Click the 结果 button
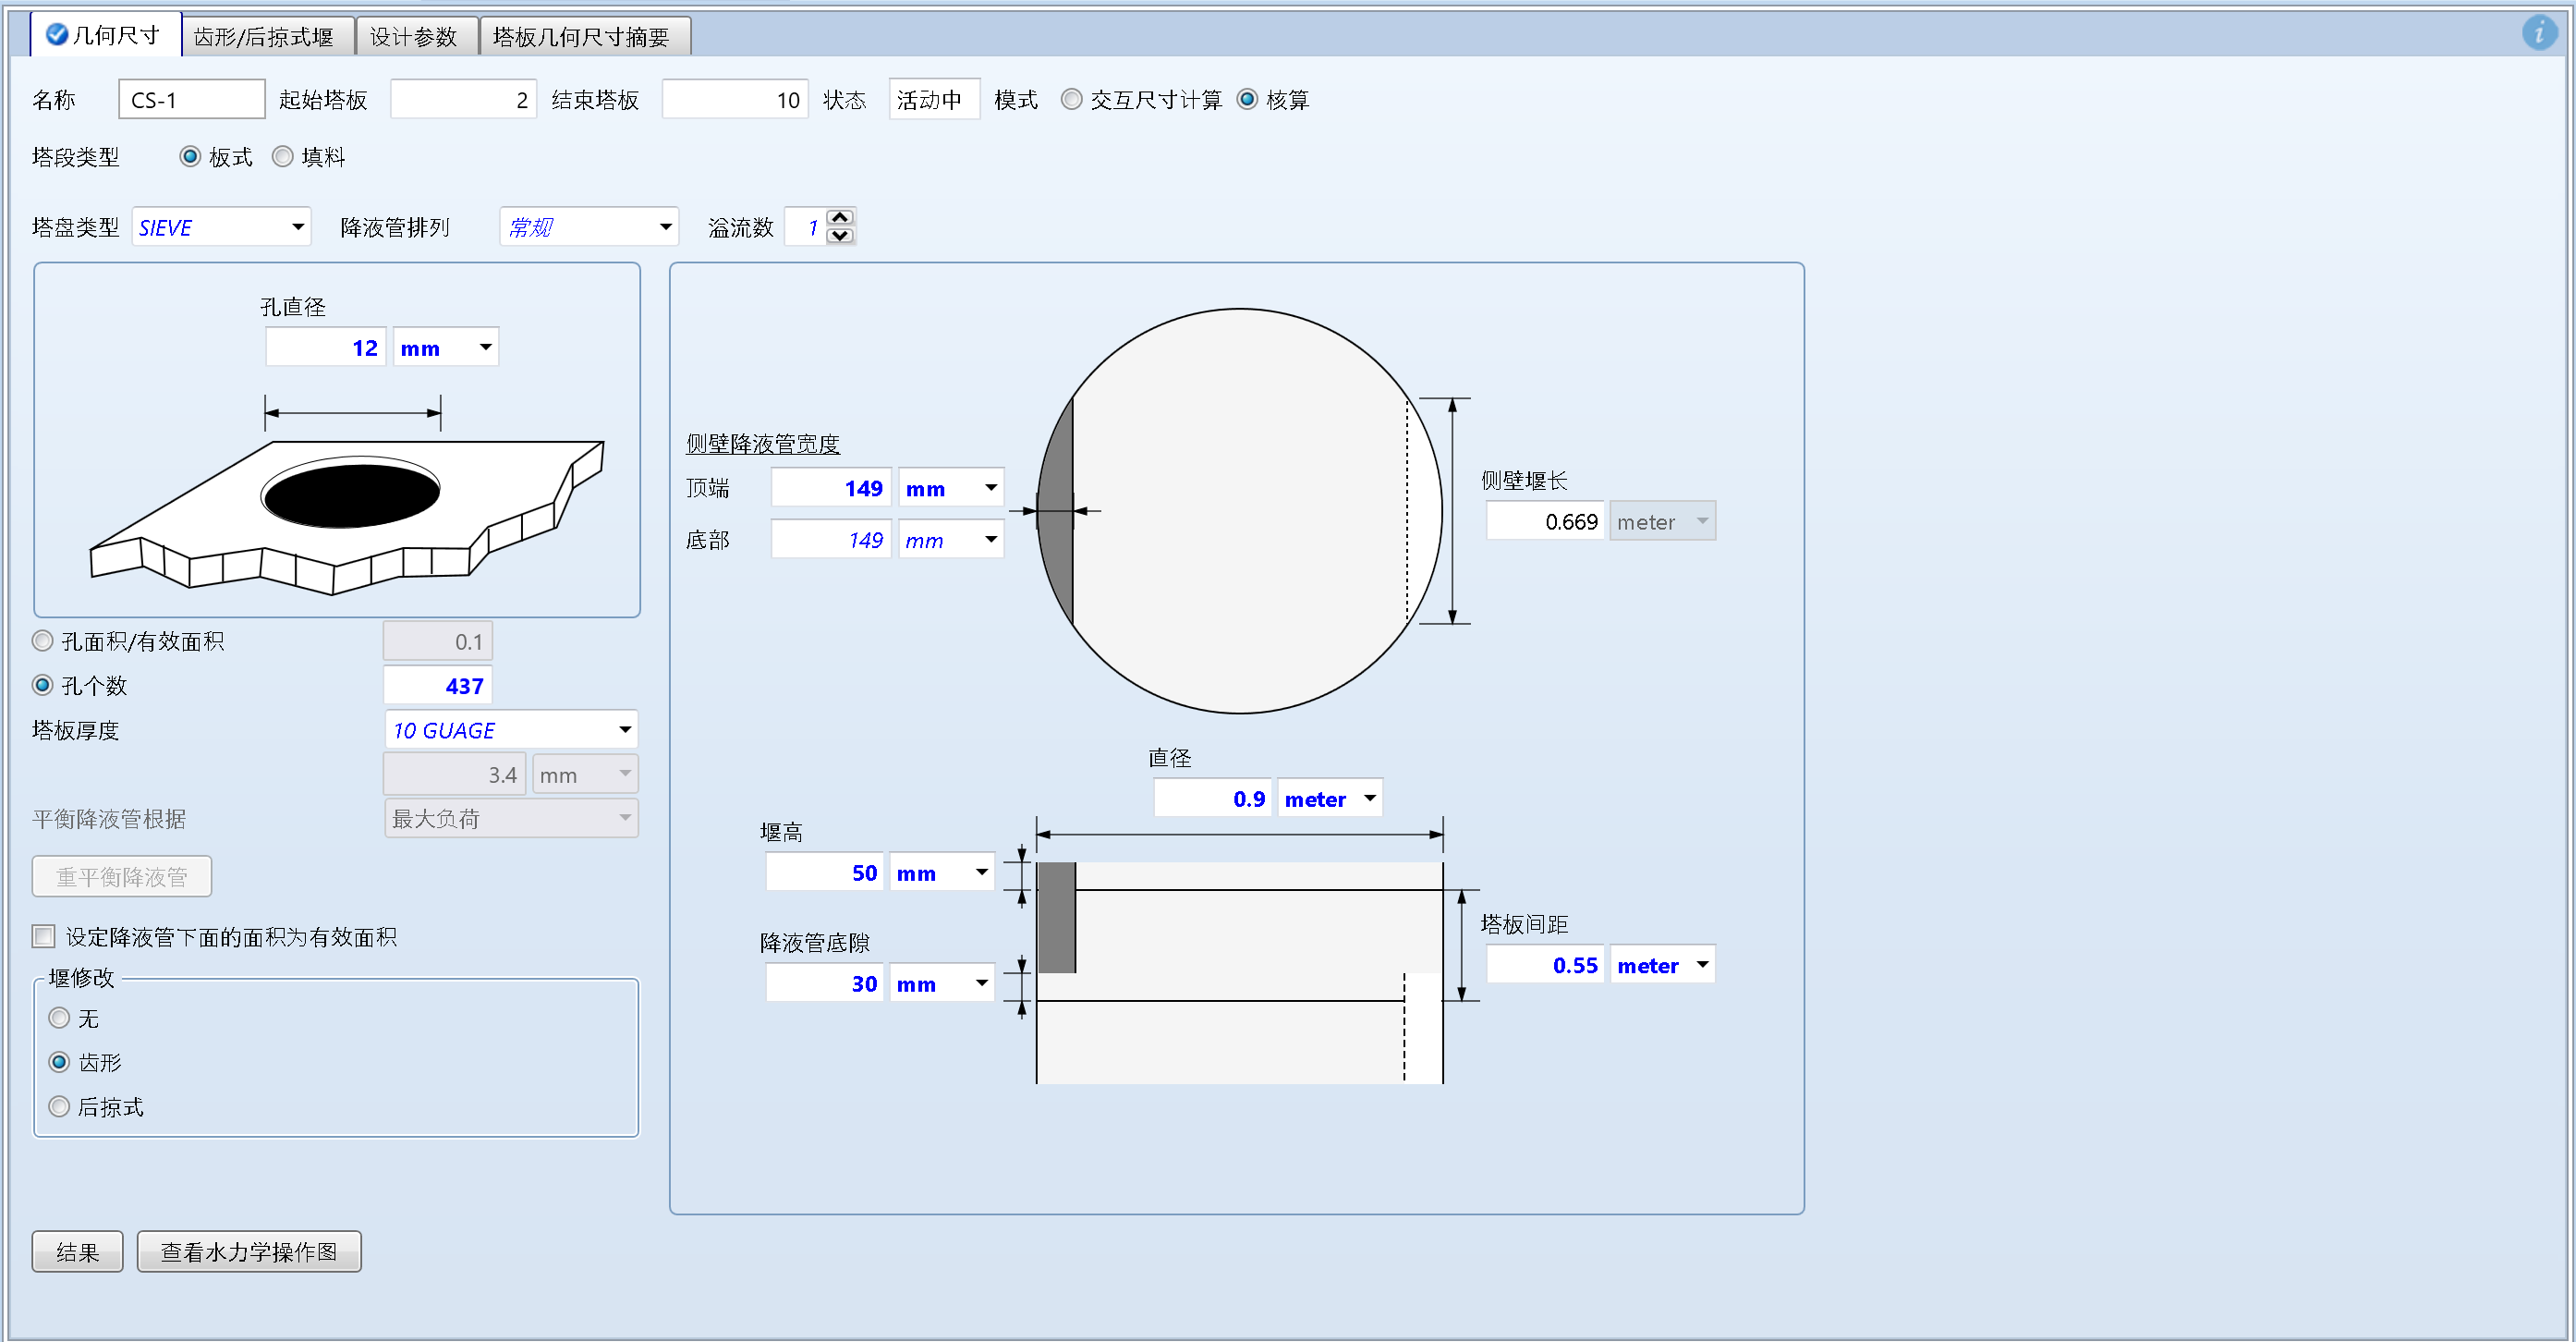The image size is (2576, 1342). pos(77,1251)
